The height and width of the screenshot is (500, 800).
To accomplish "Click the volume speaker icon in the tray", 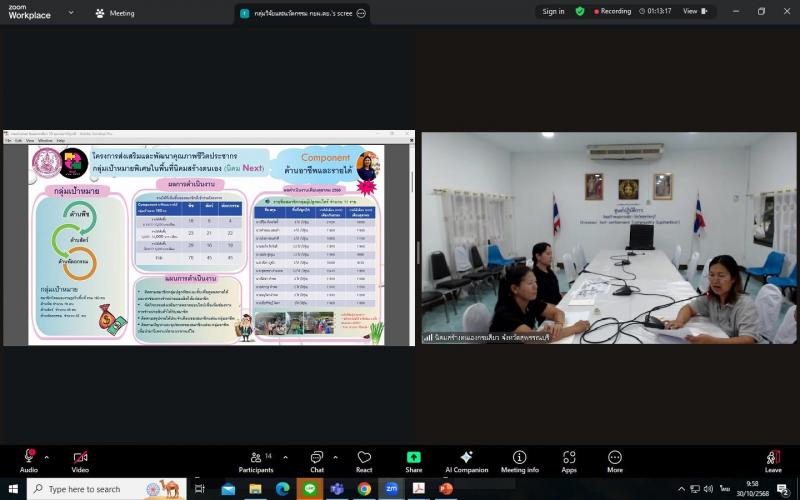I will pyautogui.click(x=708, y=489).
